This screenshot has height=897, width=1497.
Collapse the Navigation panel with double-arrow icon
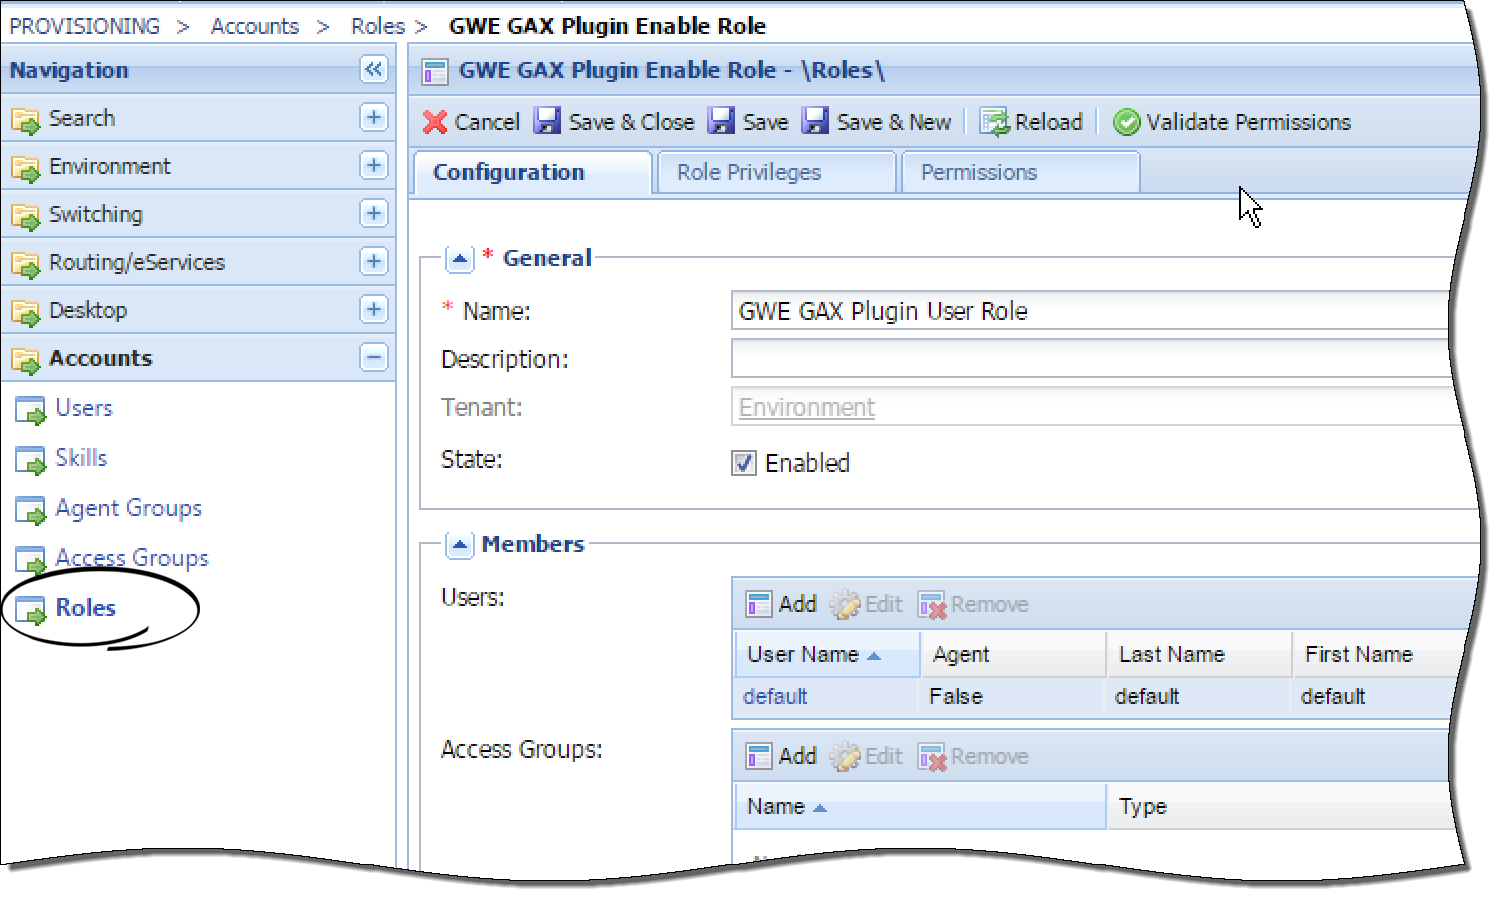pyautogui.click(x=373, y=69)
